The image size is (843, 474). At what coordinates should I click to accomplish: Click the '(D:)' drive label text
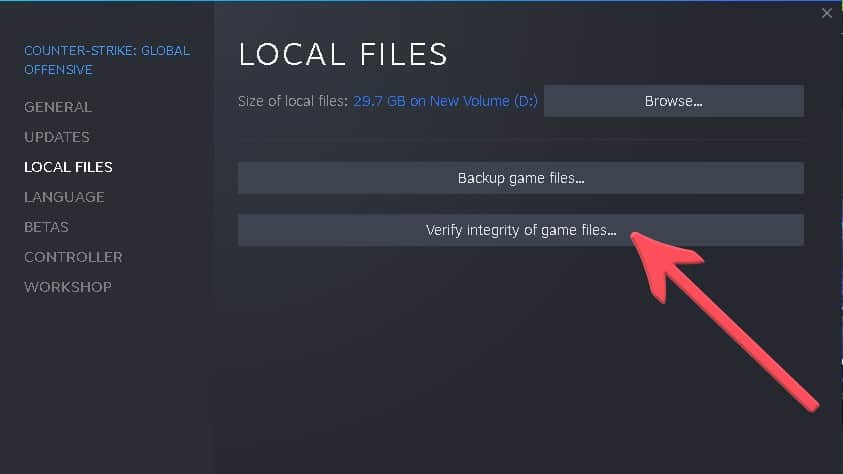525,101
